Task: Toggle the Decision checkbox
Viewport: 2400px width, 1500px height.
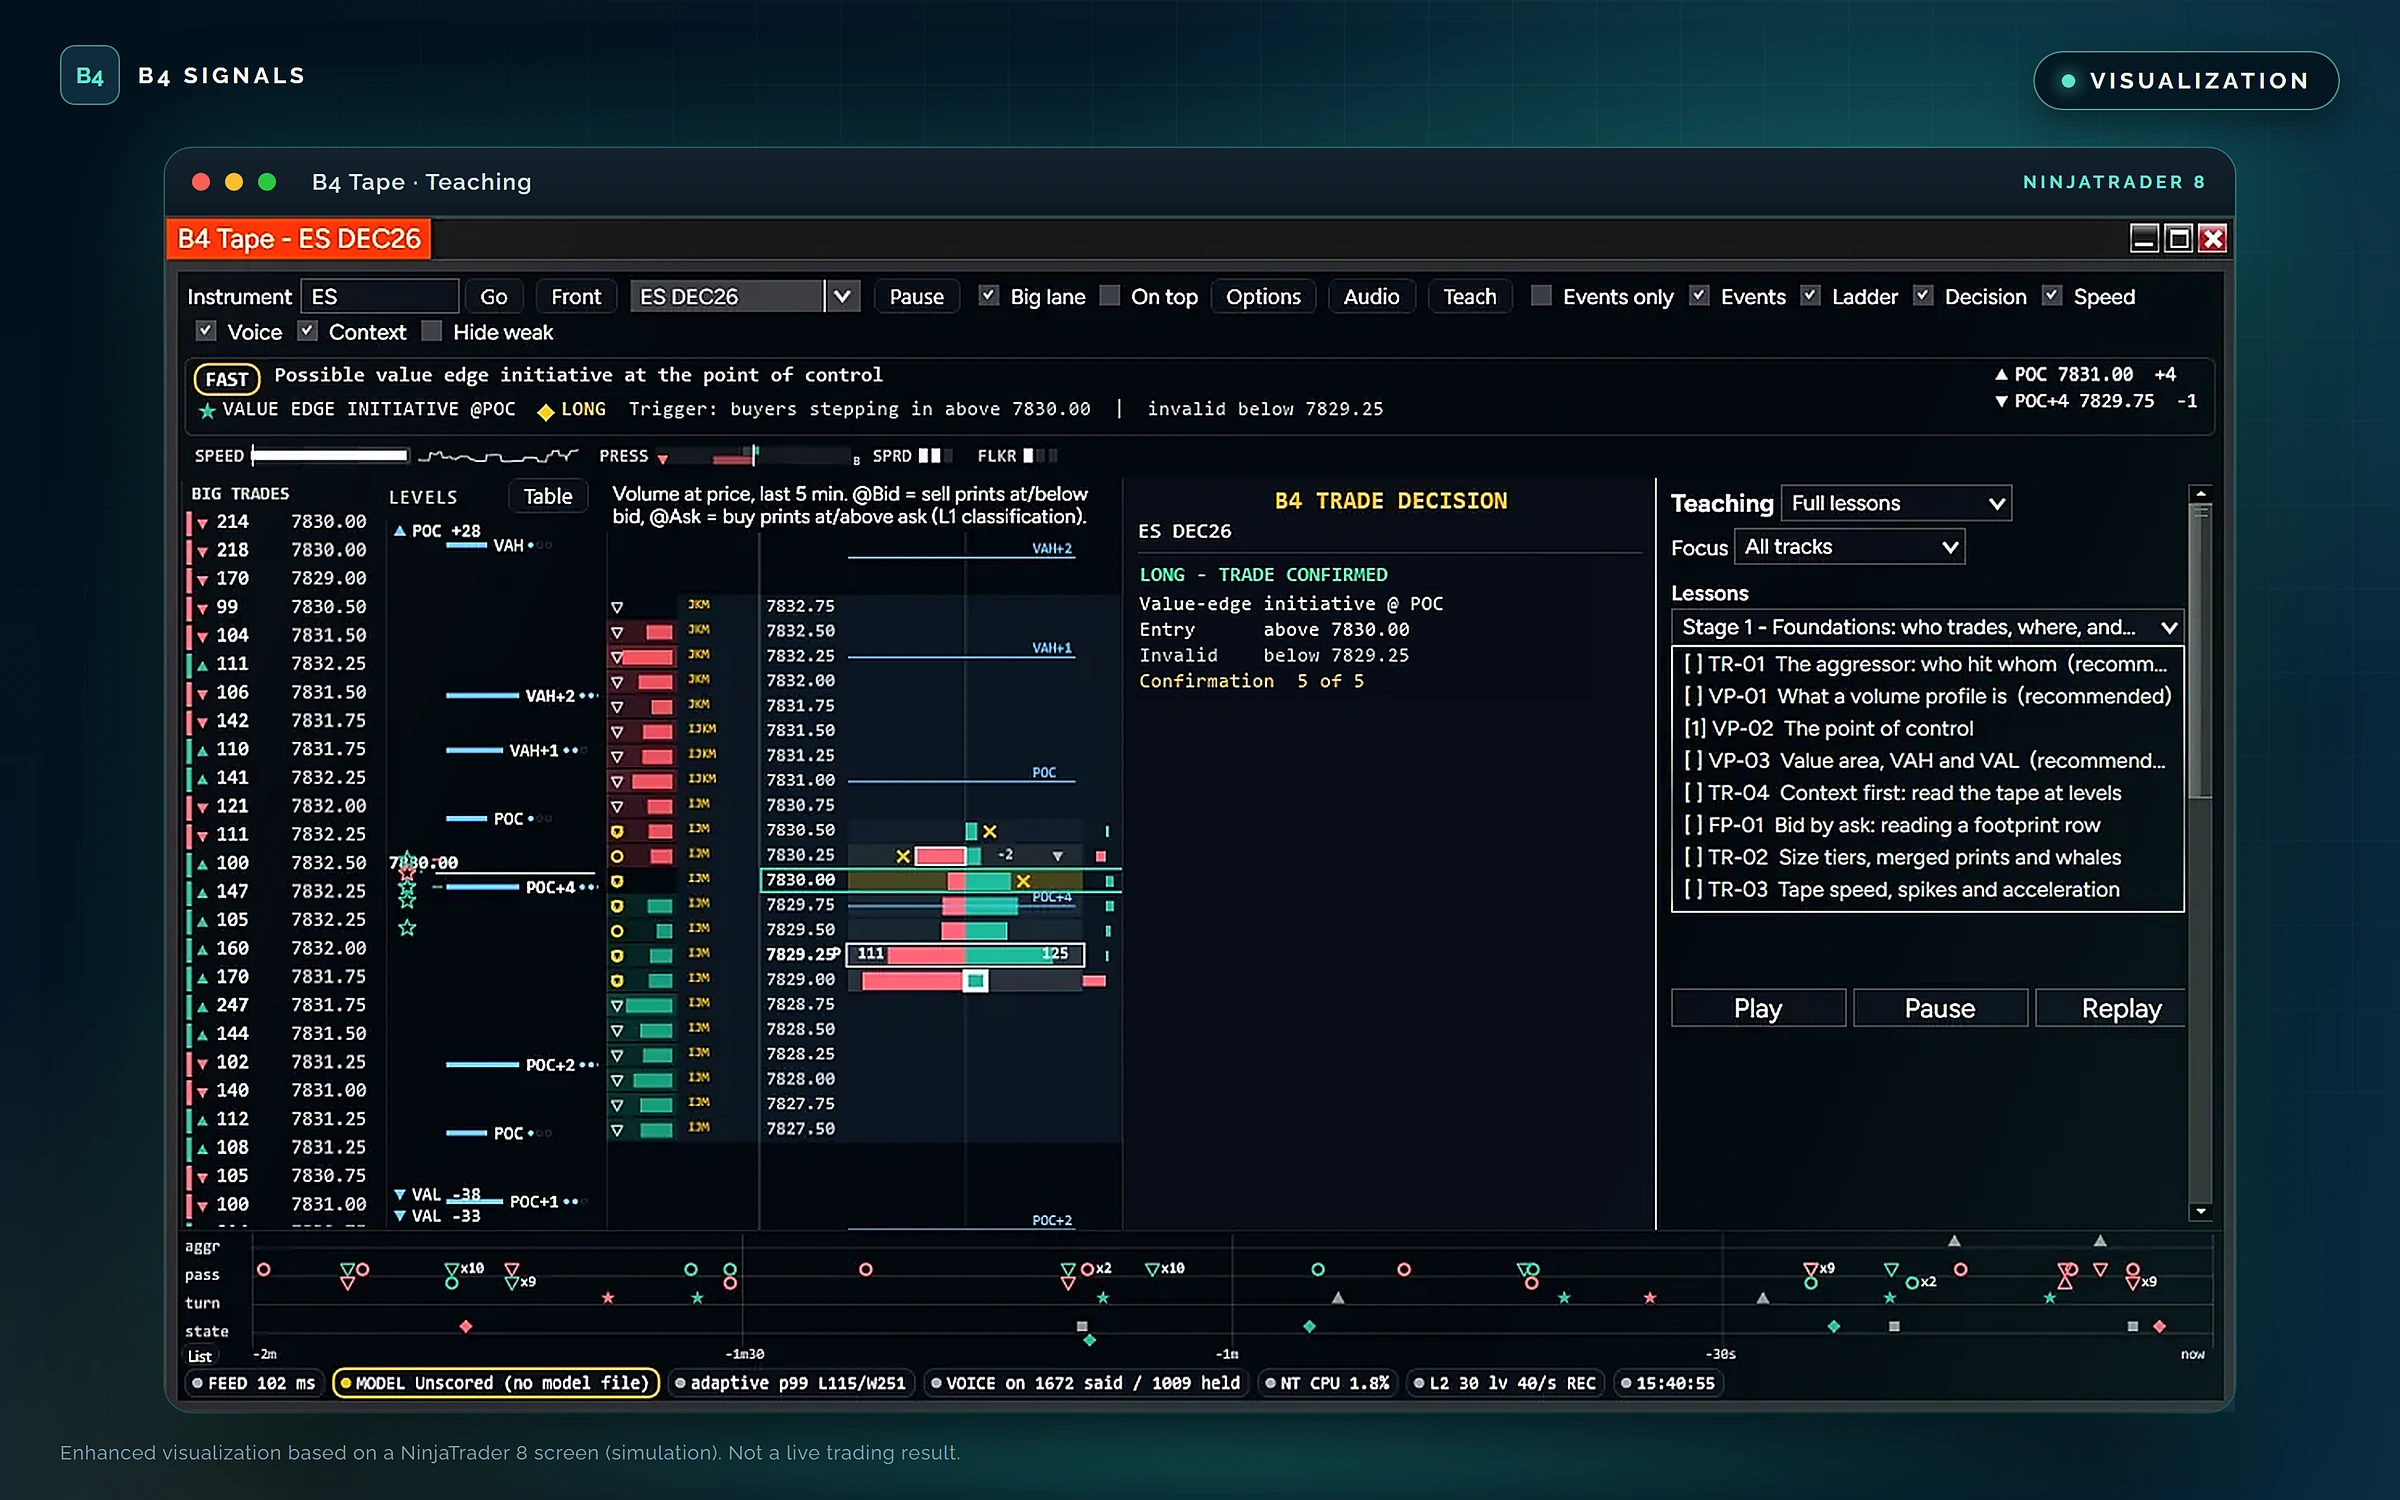Action: [x=1923, y=296]
